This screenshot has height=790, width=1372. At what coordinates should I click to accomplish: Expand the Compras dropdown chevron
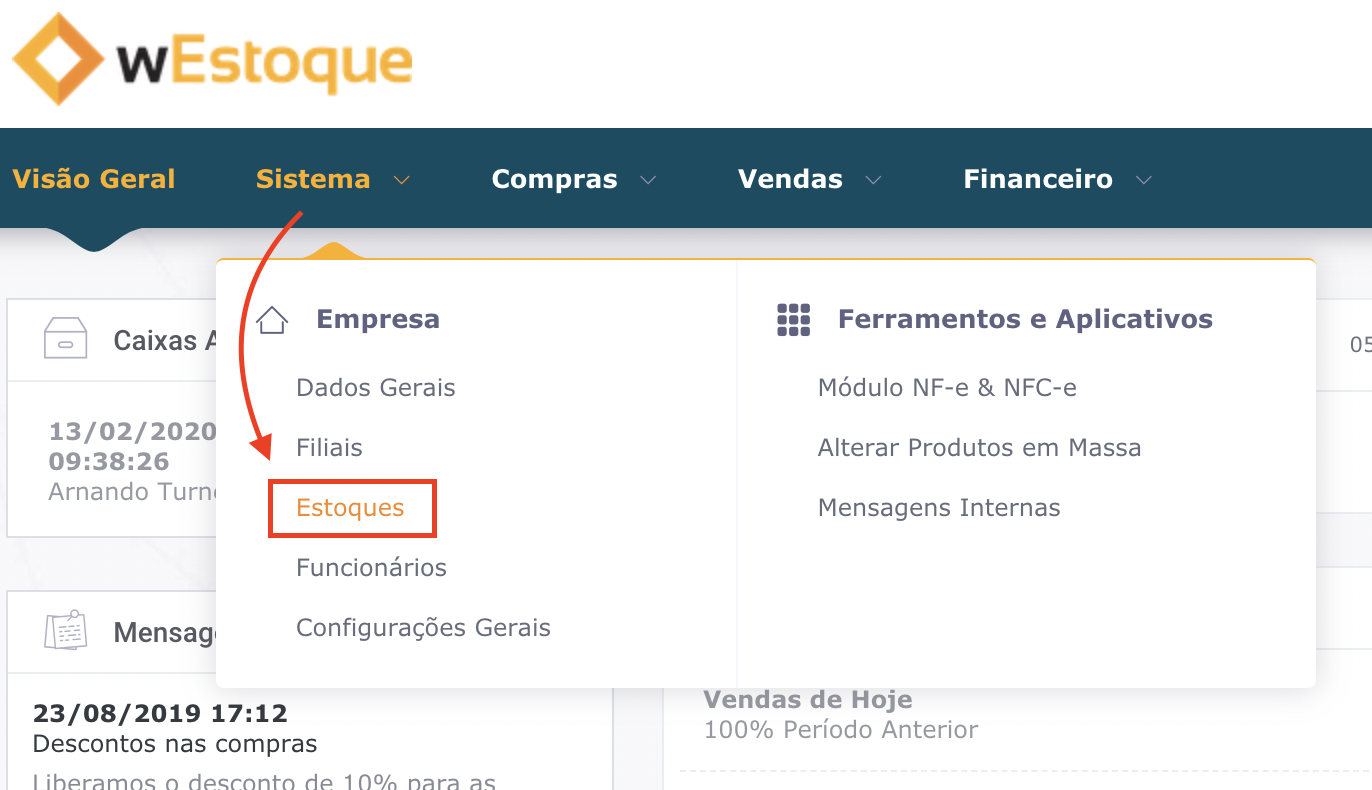click(649, 180)
